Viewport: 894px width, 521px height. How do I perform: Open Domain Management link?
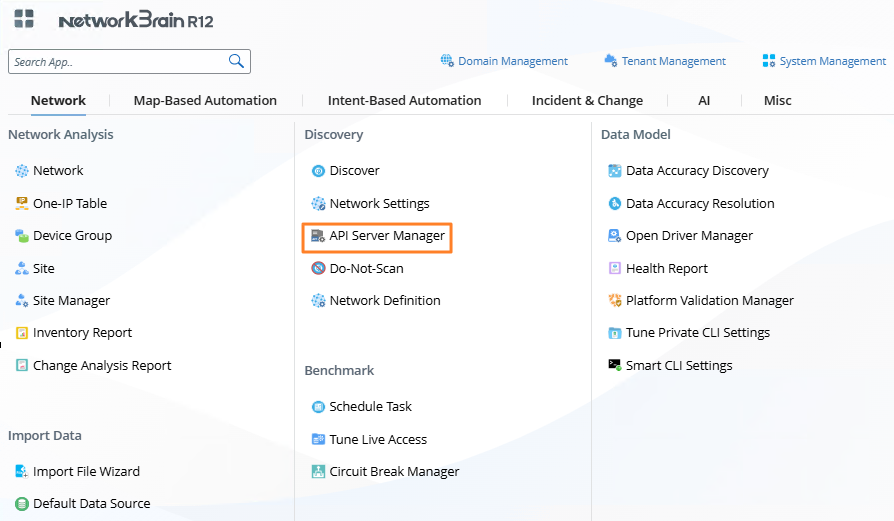point(512,61)
